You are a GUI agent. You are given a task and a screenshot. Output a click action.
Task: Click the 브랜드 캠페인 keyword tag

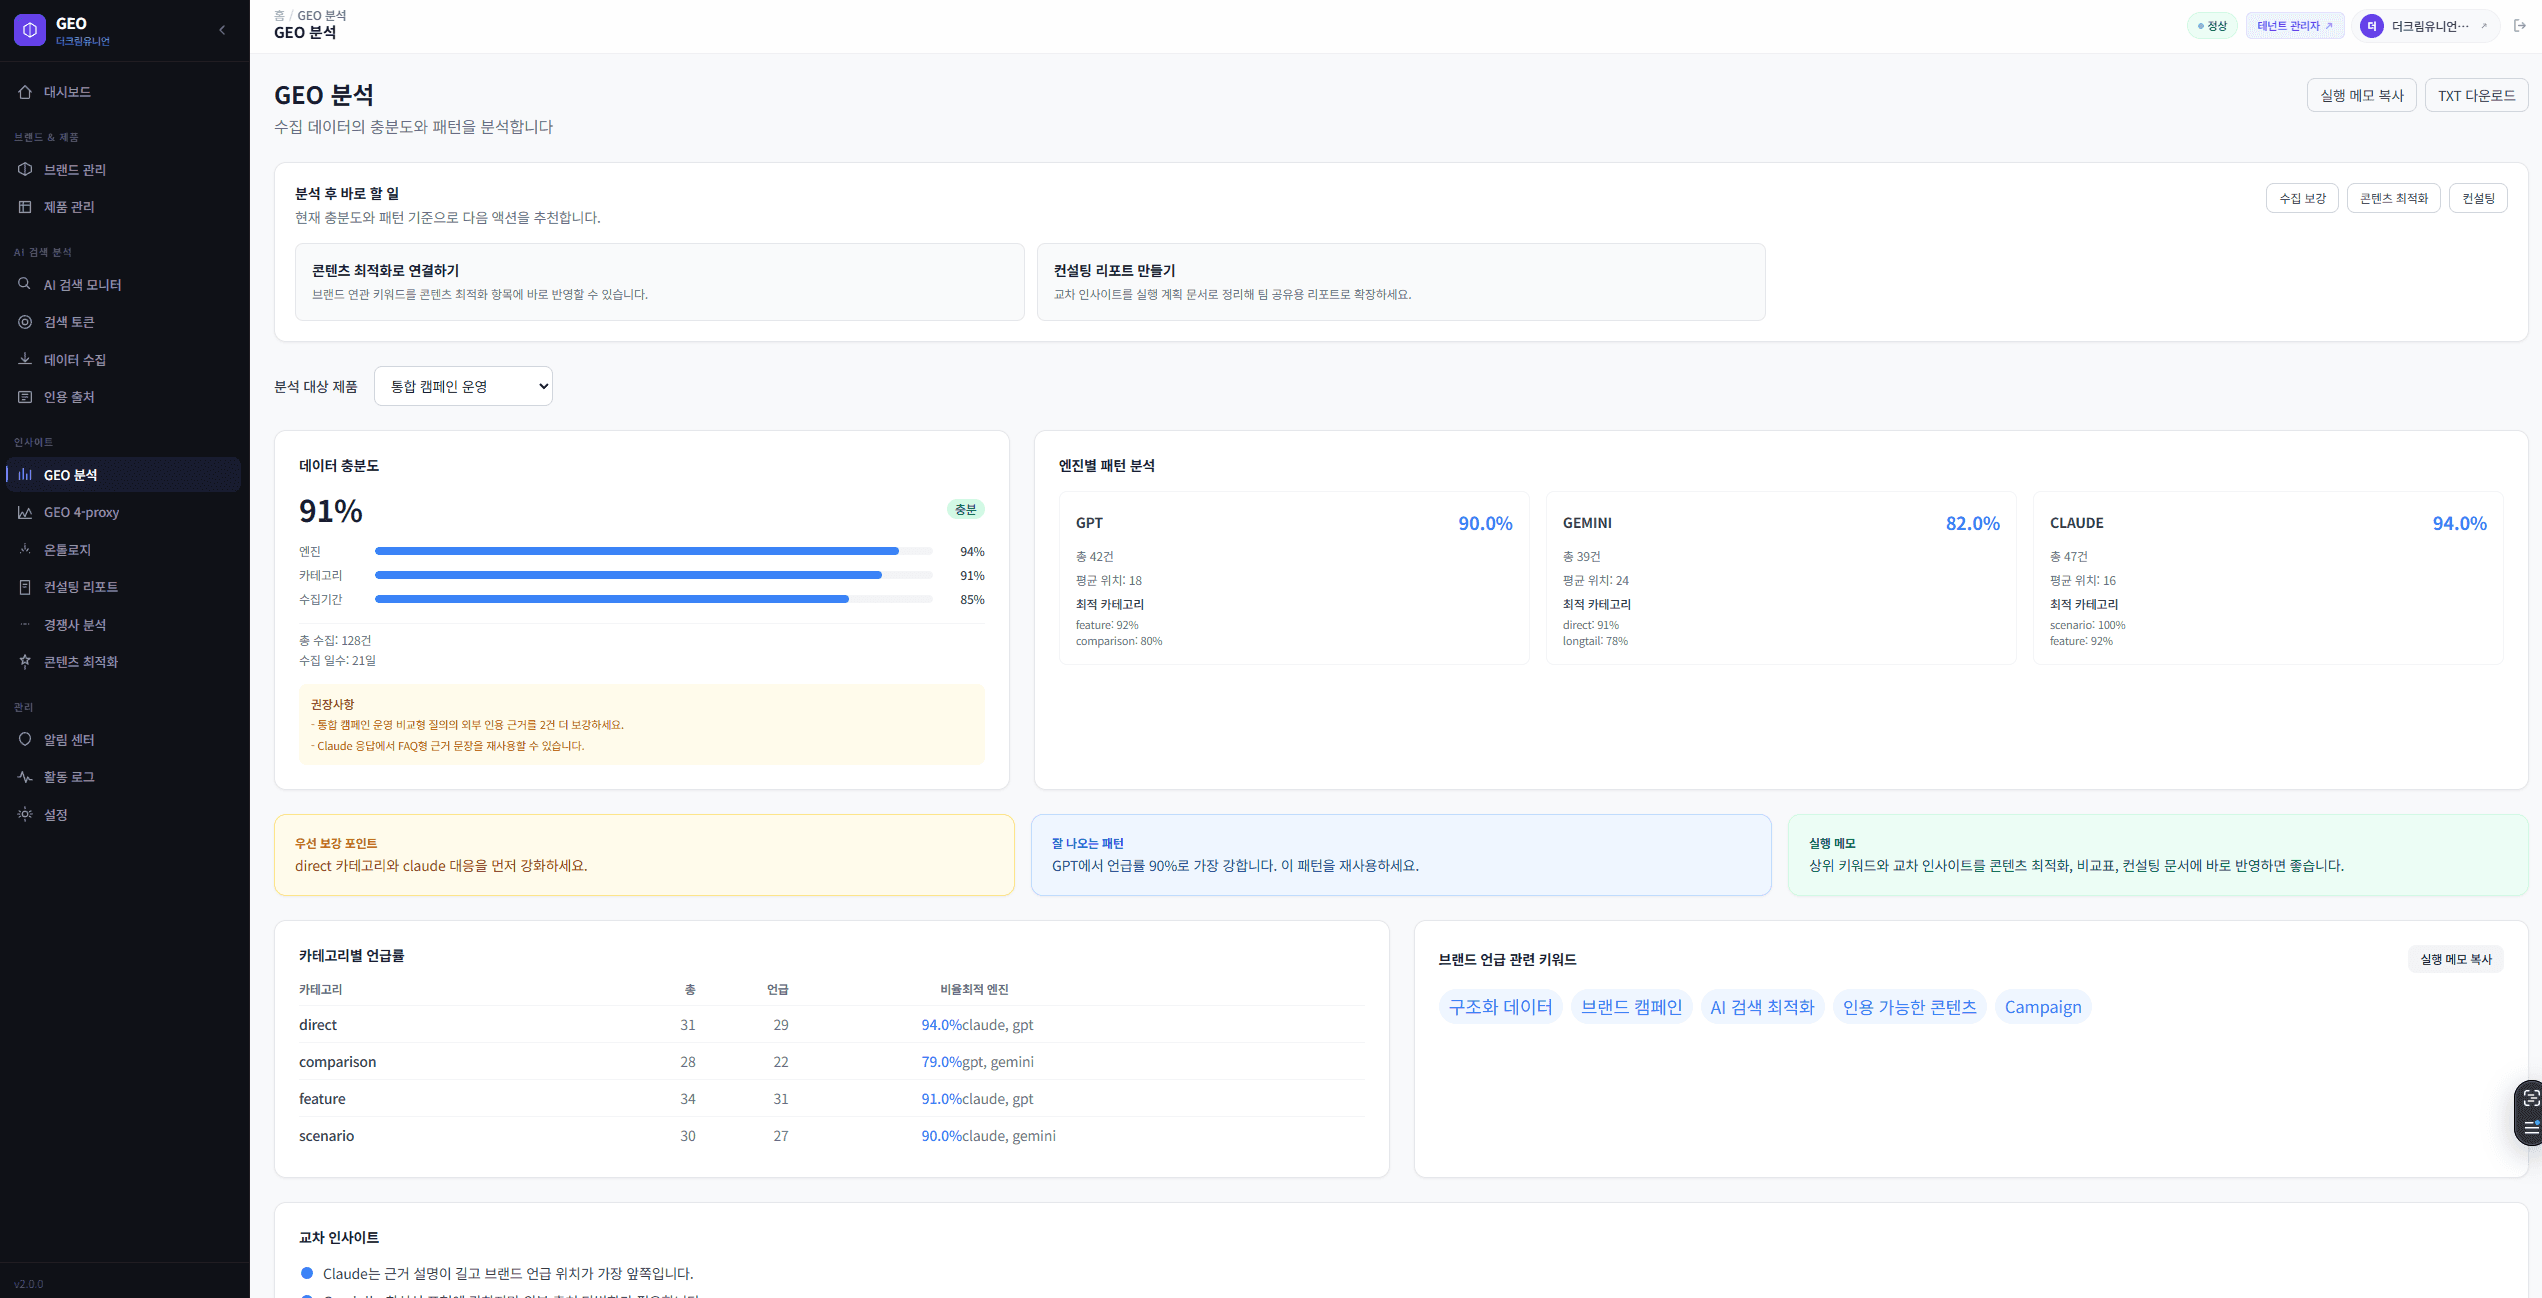click(1632, 1007)
